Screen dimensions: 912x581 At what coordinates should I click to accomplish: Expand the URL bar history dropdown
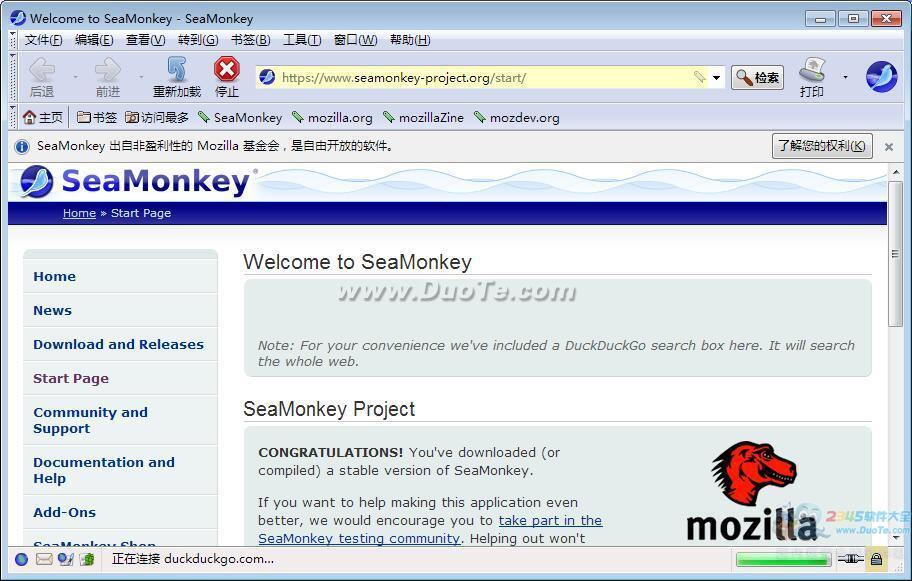point(717,77)
